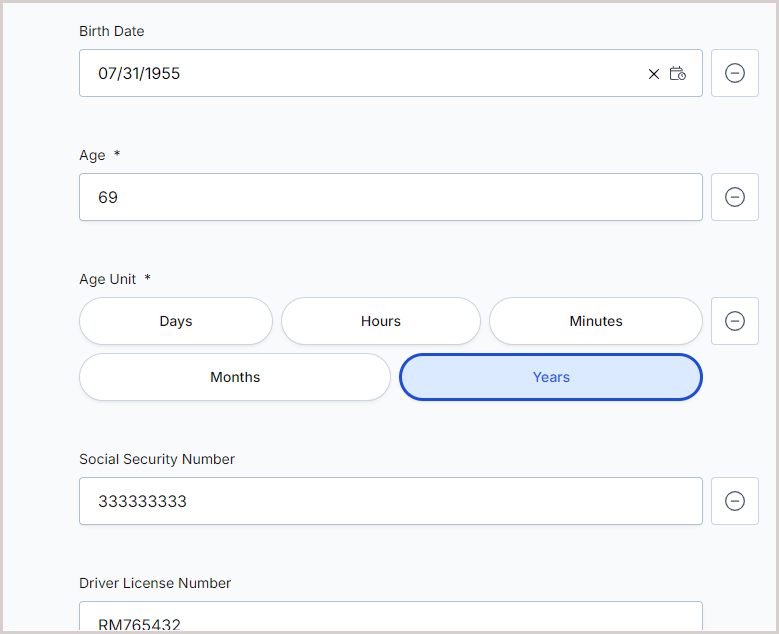Select Hours as the age unit

tap(381, 321)
